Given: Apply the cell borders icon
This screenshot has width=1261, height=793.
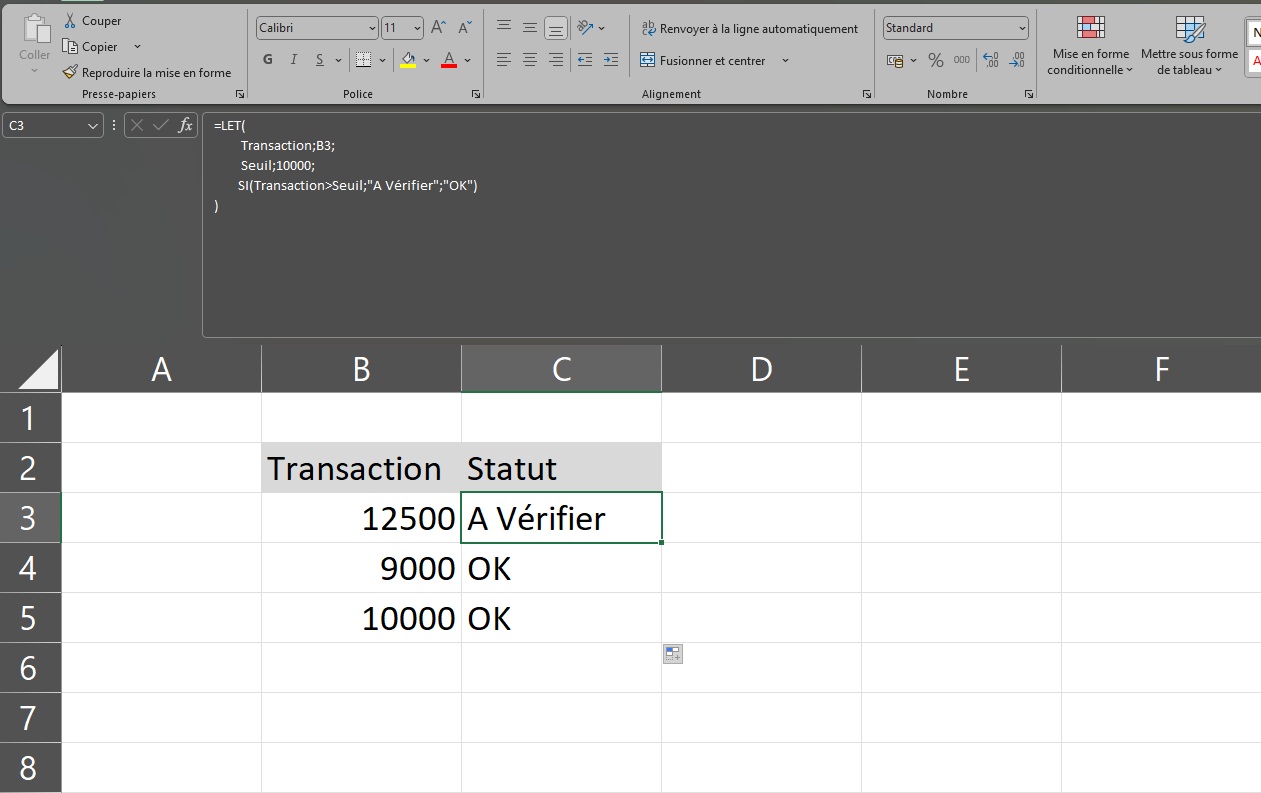Looking at the screenshot, I should (x=364, y=60).
